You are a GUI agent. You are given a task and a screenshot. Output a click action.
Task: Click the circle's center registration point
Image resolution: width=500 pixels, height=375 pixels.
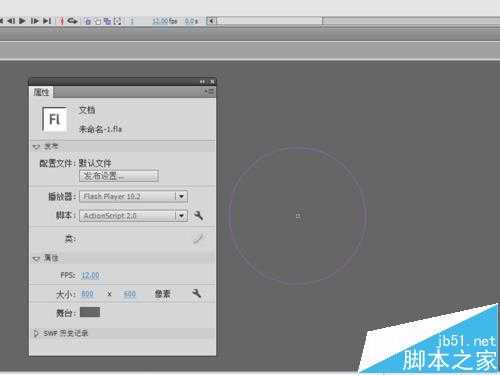[298, 216]
